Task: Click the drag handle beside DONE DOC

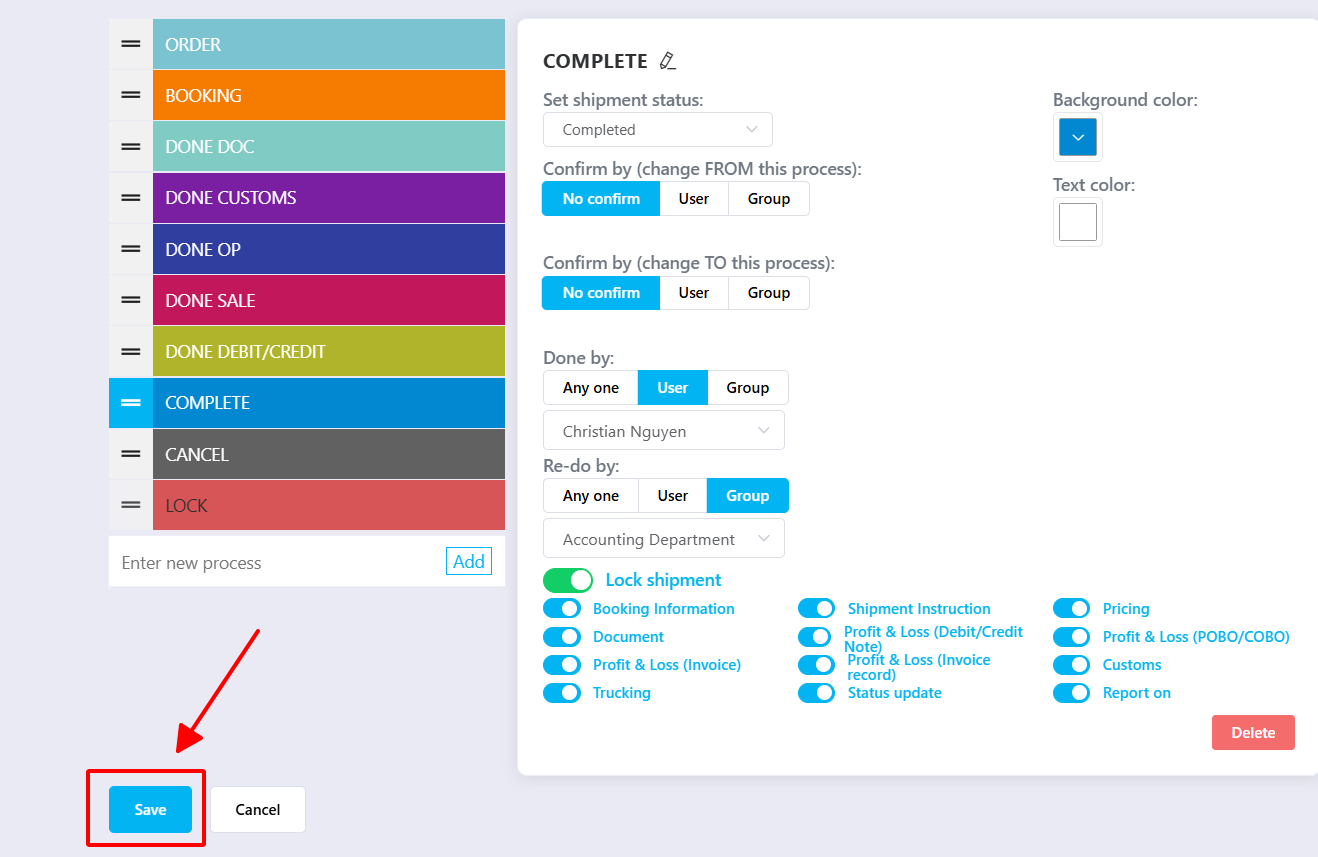Action: [x=131, y=146]
